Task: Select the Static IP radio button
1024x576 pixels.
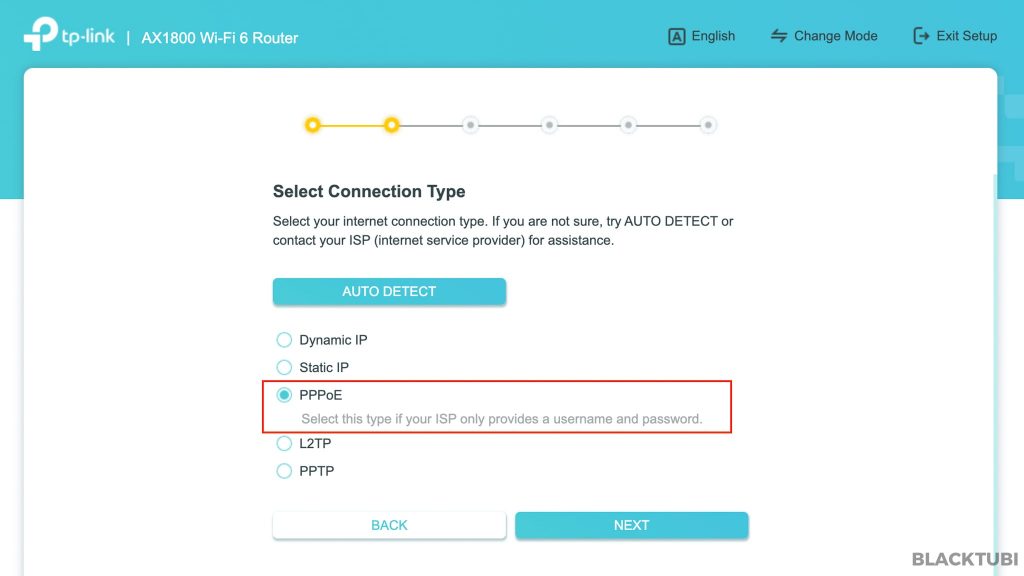Action: 284,367
